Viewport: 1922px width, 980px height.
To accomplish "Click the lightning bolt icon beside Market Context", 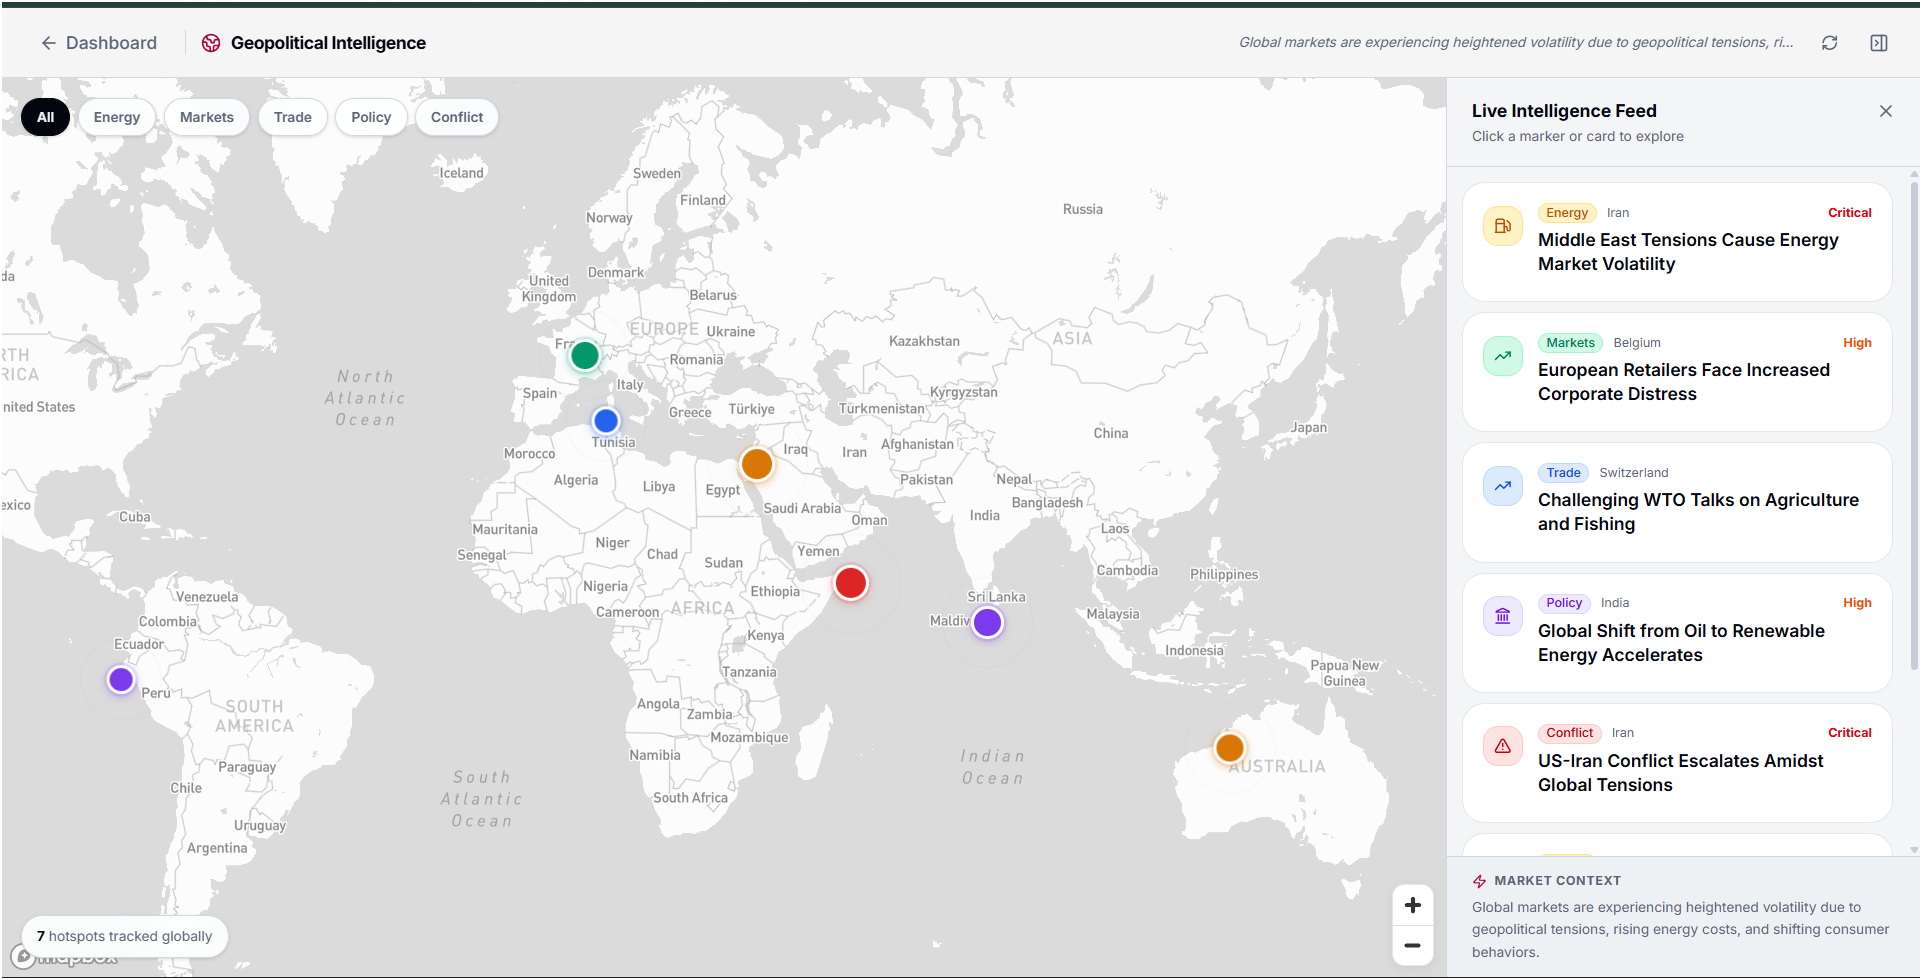I will point(1480,881).
